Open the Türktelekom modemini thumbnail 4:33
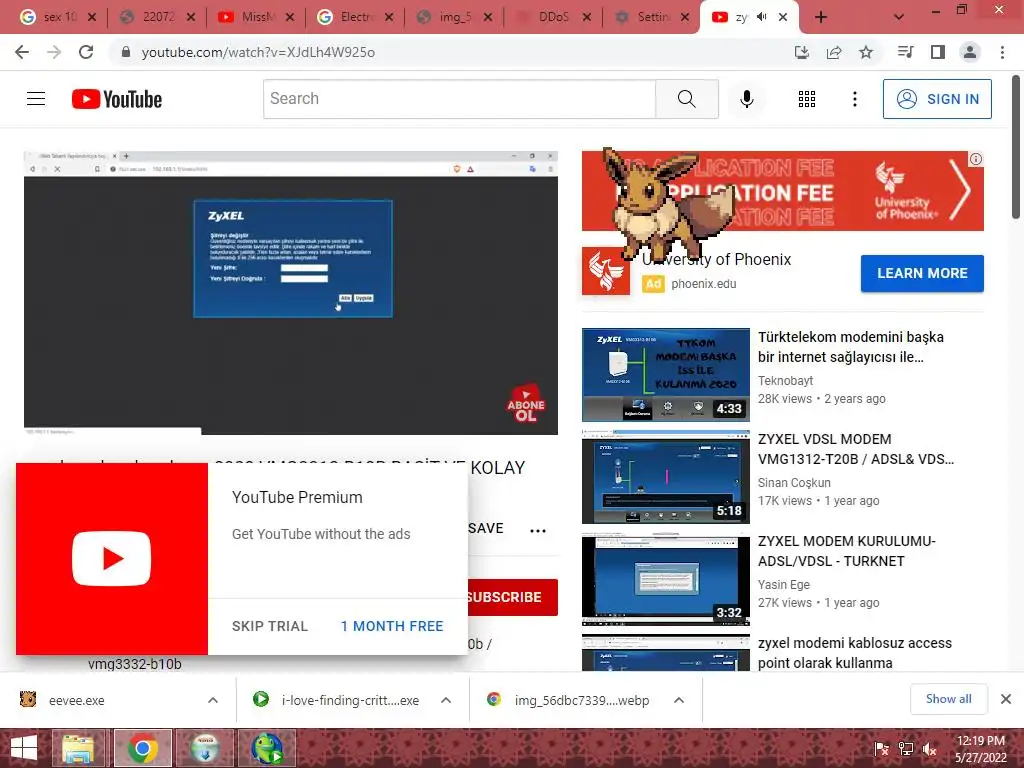Image resolution: width=1024 pixels, height=768 pixels. click(665, 375)
